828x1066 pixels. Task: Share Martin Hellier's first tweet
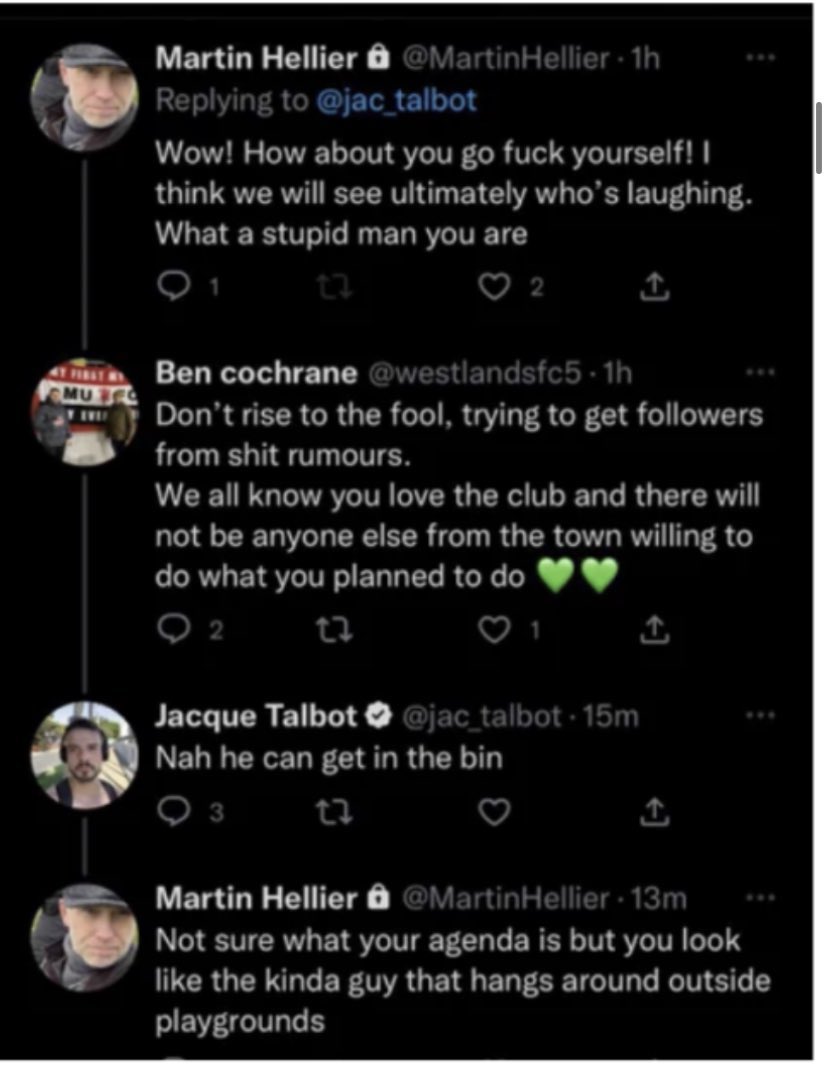[x=652, y=289]
